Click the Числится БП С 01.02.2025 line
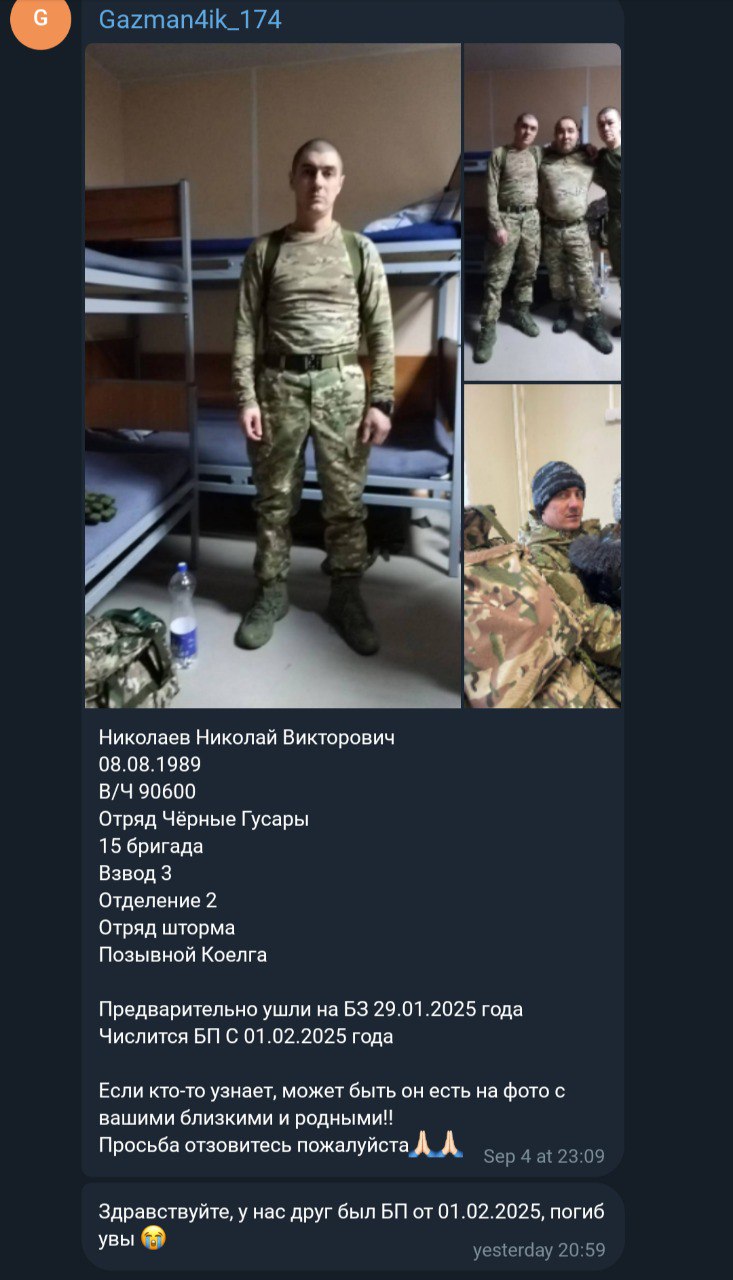This screenshot has height=1280, width=733. pyautogui.click(x=246, y=1036)
